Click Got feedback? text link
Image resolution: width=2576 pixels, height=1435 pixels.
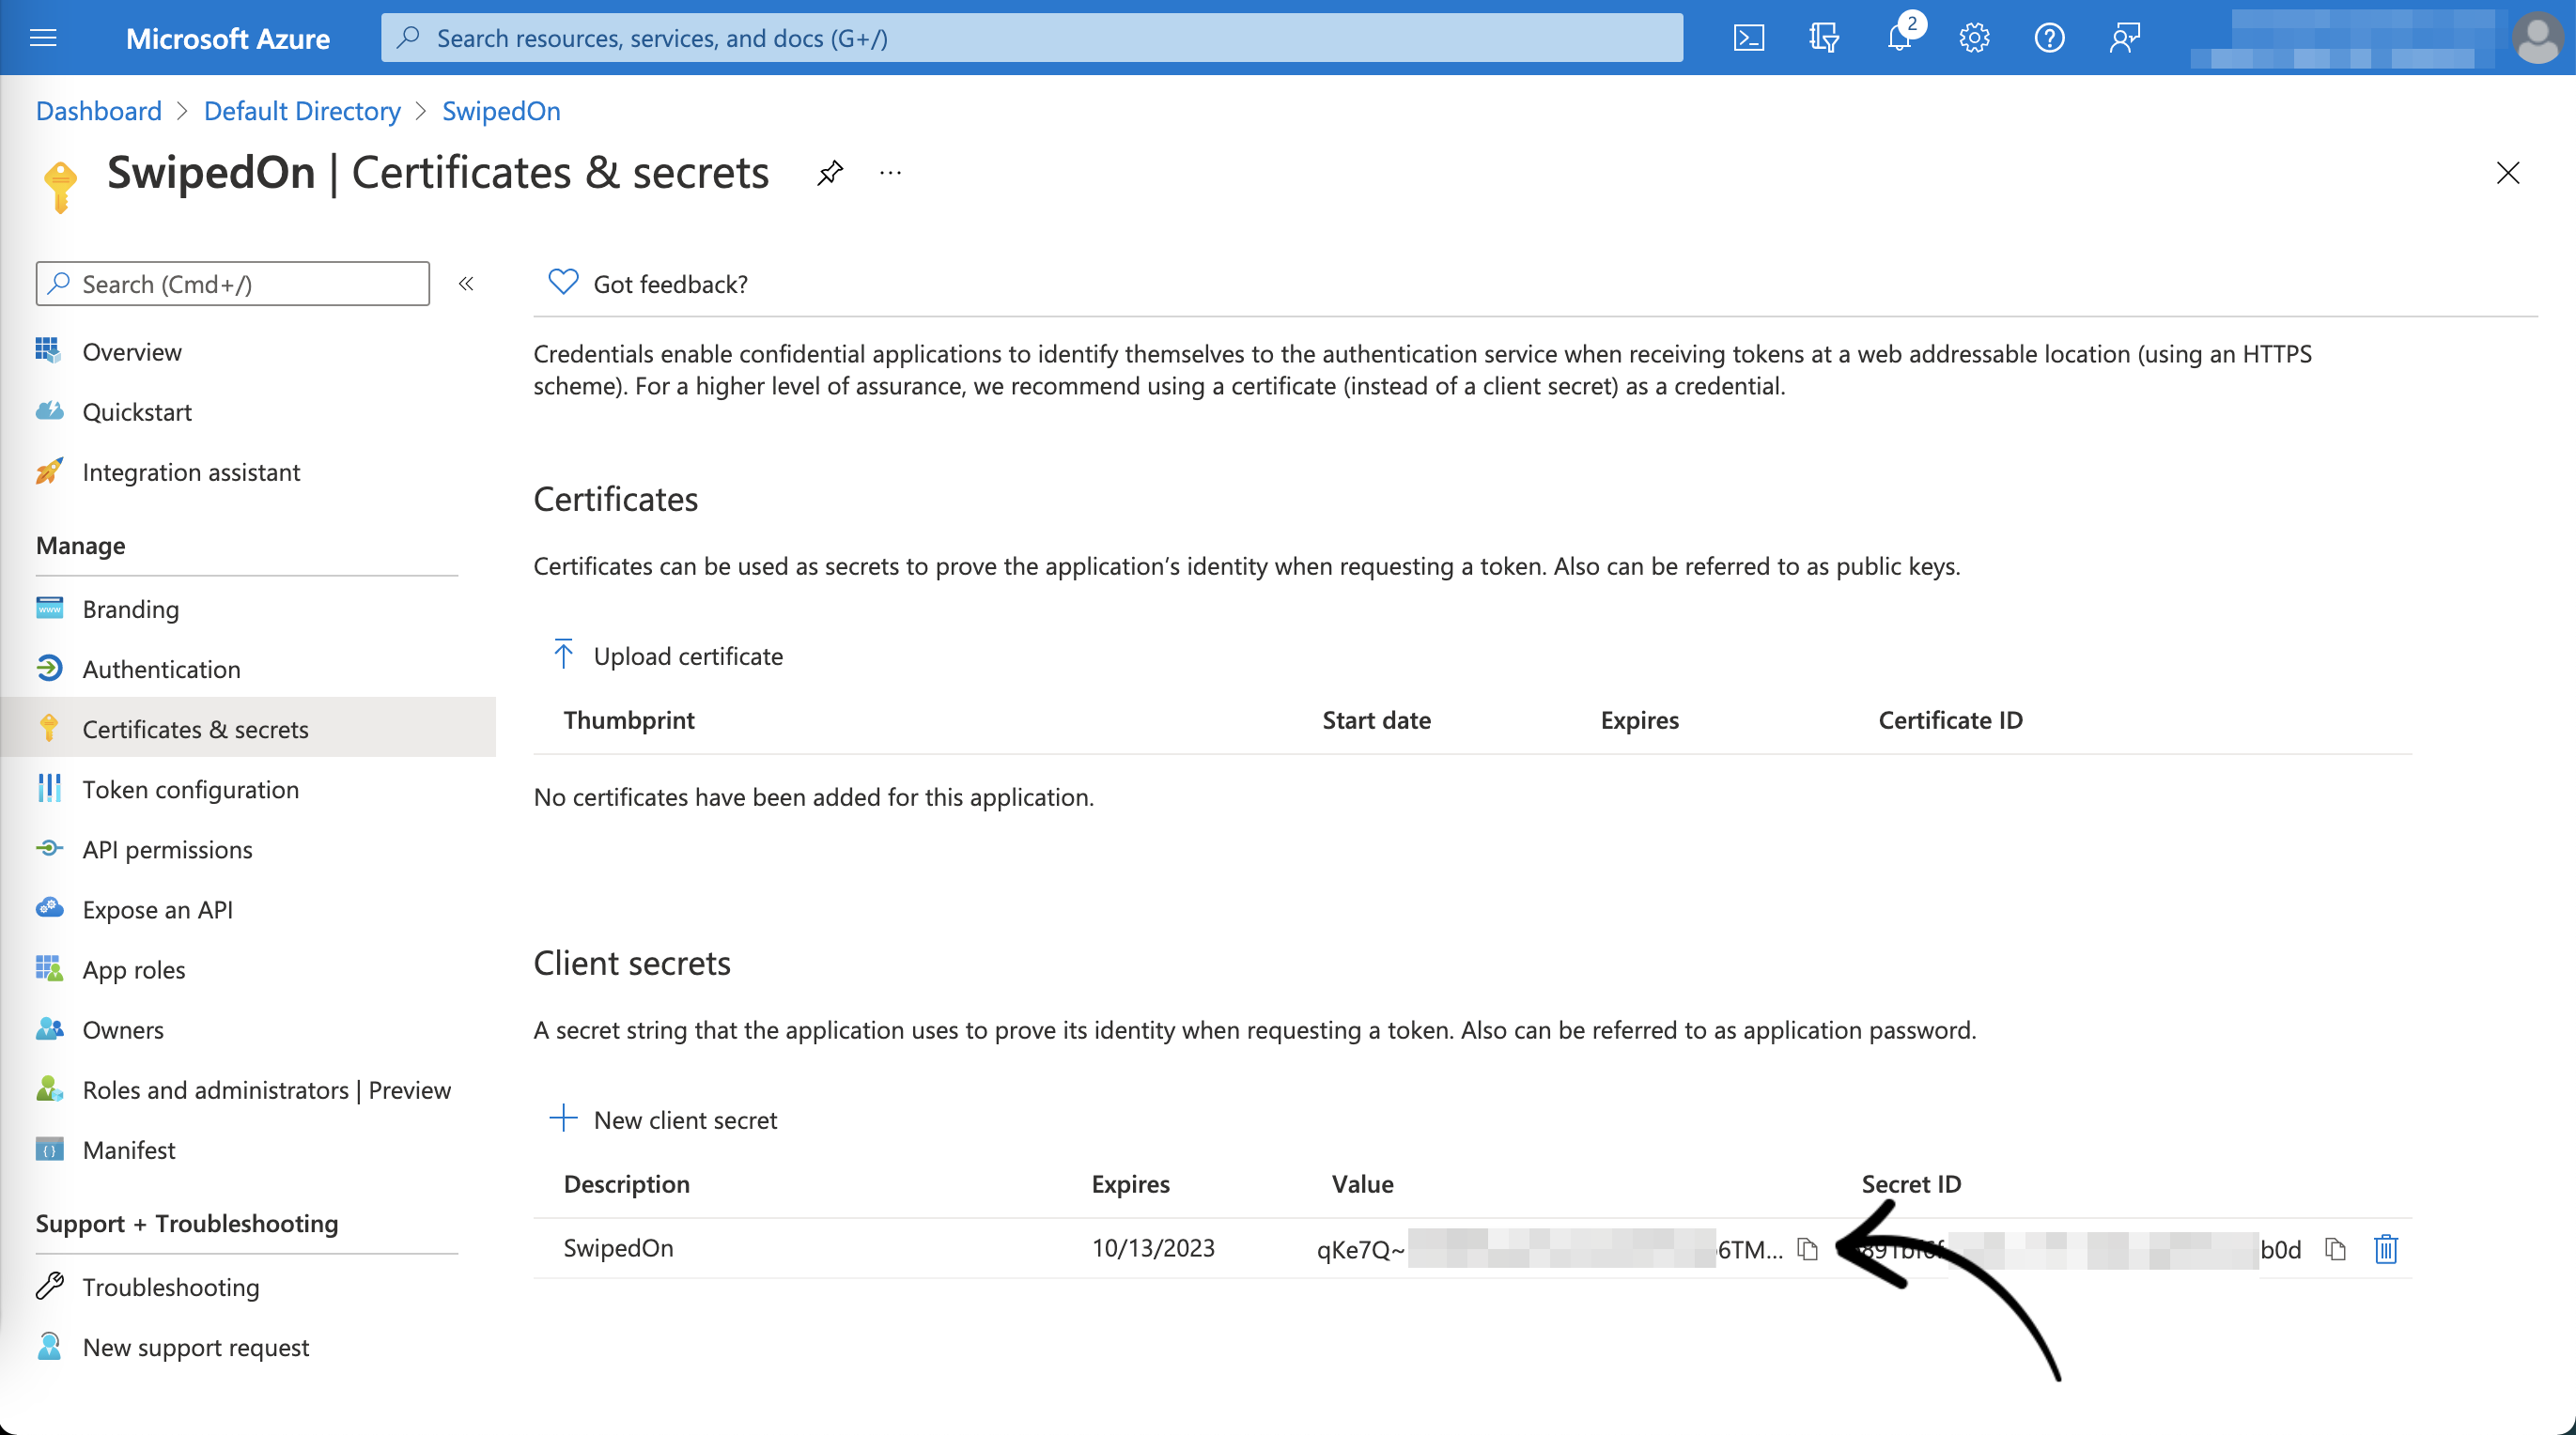click(670, 284)
